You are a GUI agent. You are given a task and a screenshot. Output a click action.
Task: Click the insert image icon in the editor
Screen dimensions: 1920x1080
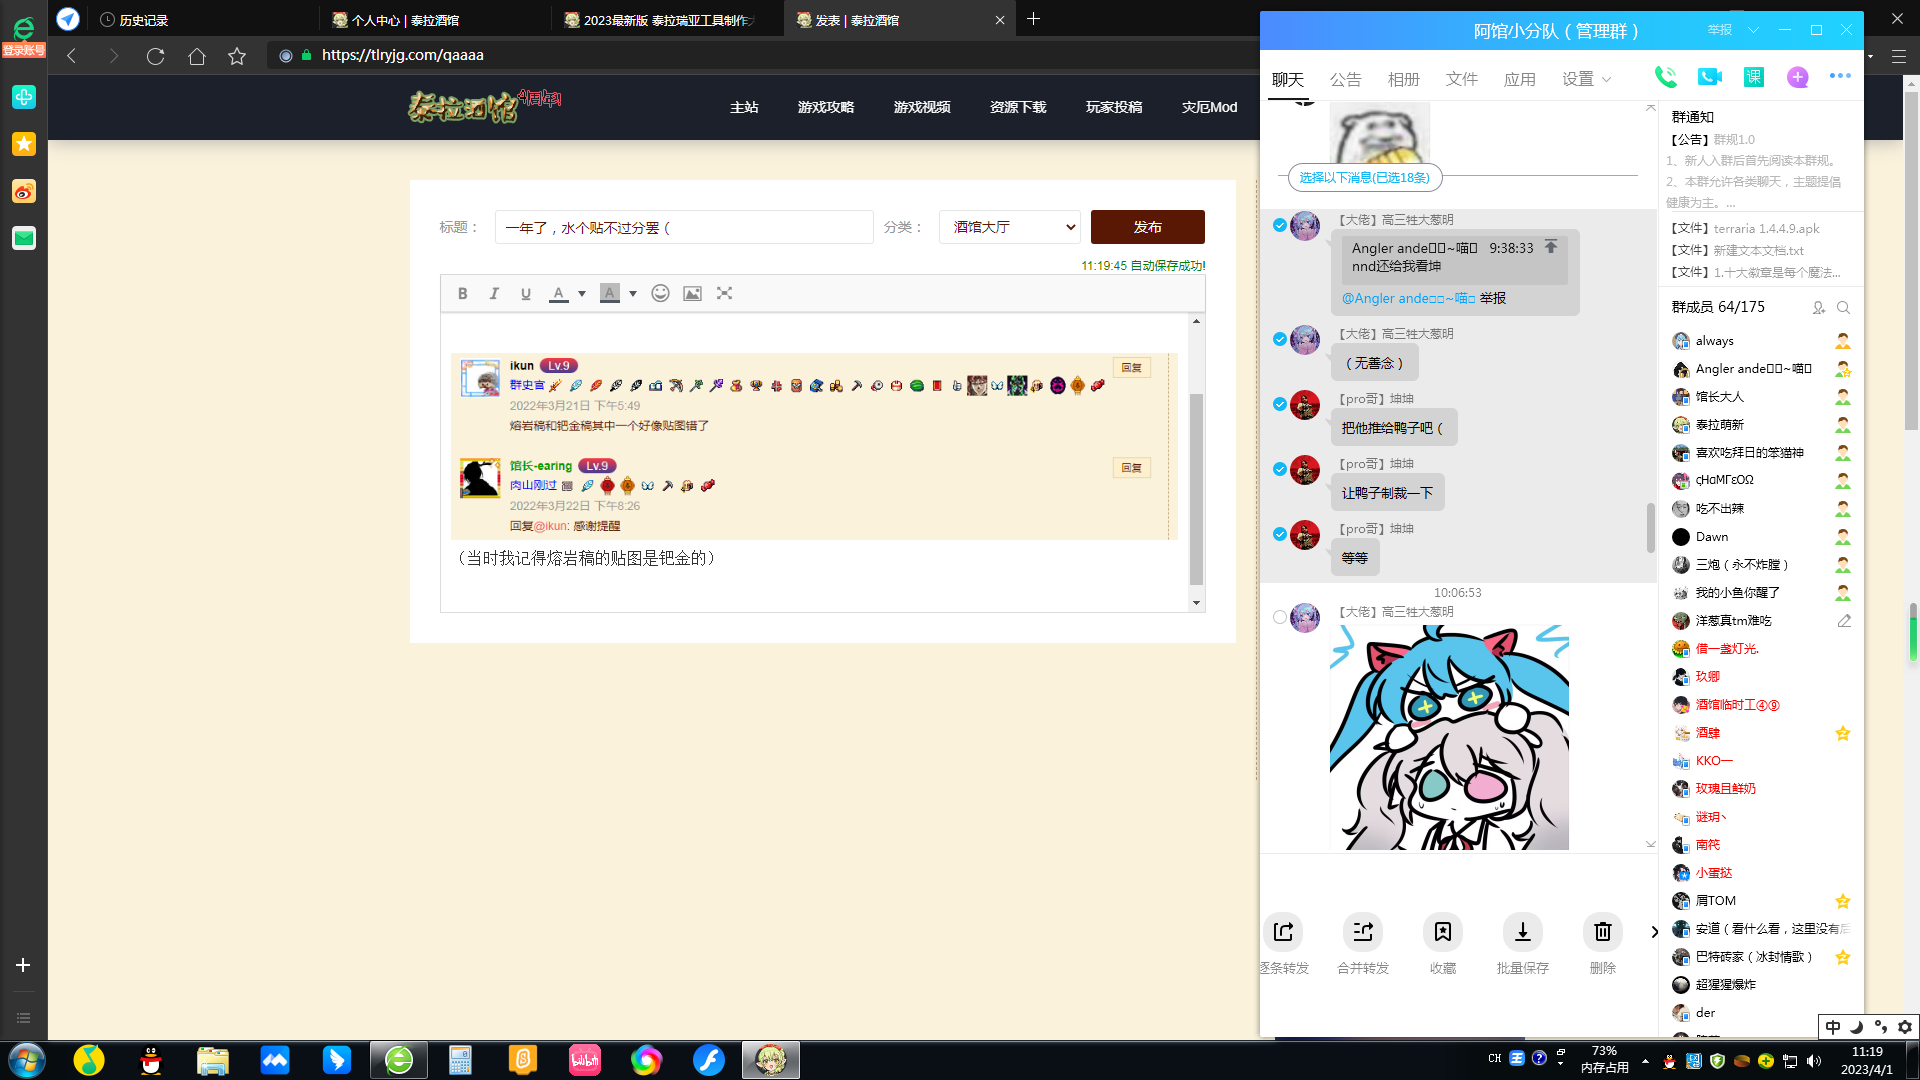tap(692, 293)
